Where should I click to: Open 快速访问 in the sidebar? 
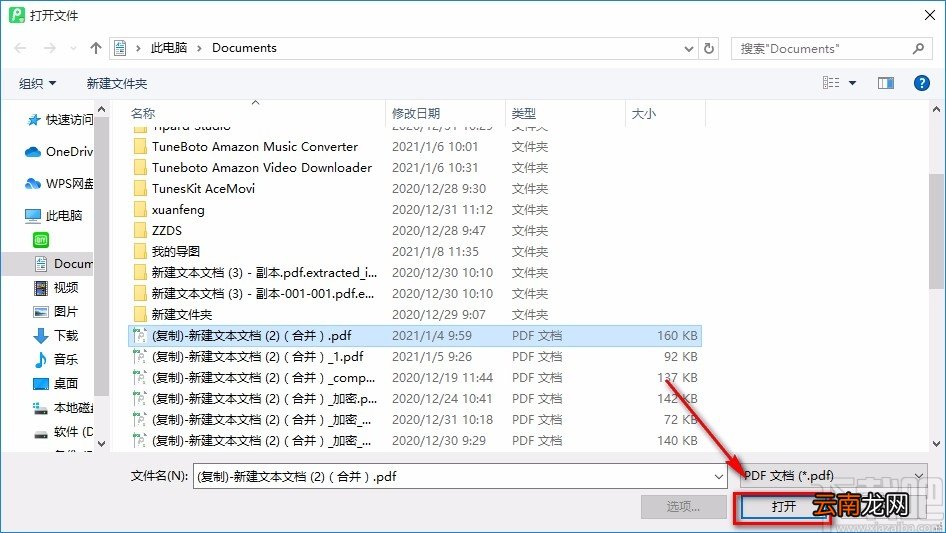pos(60,120)
